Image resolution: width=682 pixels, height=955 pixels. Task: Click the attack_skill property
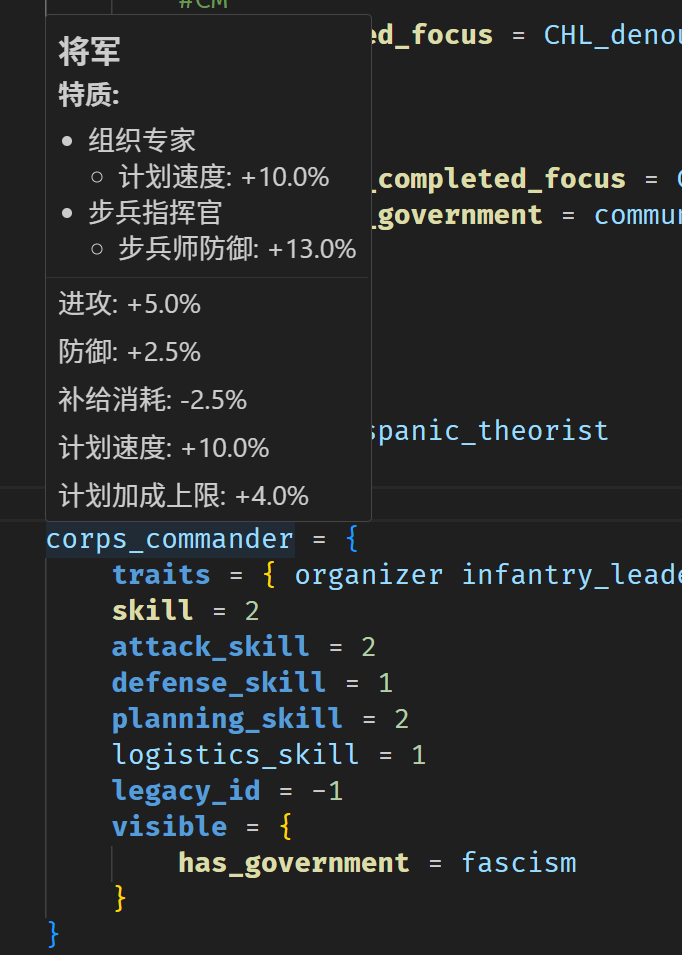click(210, 647)
